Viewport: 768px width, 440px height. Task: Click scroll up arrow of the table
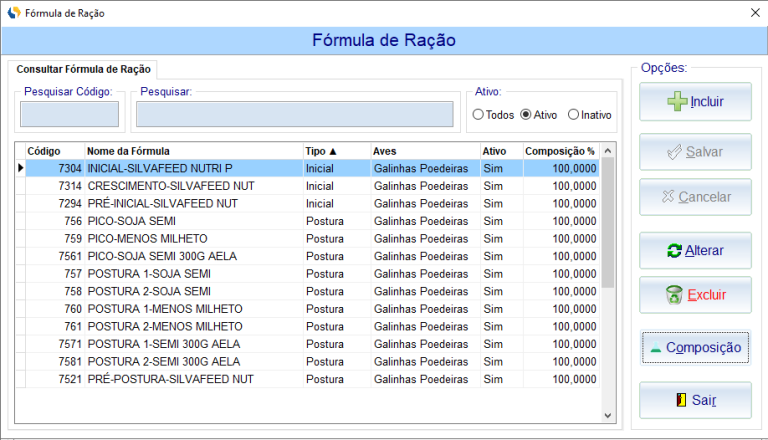(x=608, y=151)
